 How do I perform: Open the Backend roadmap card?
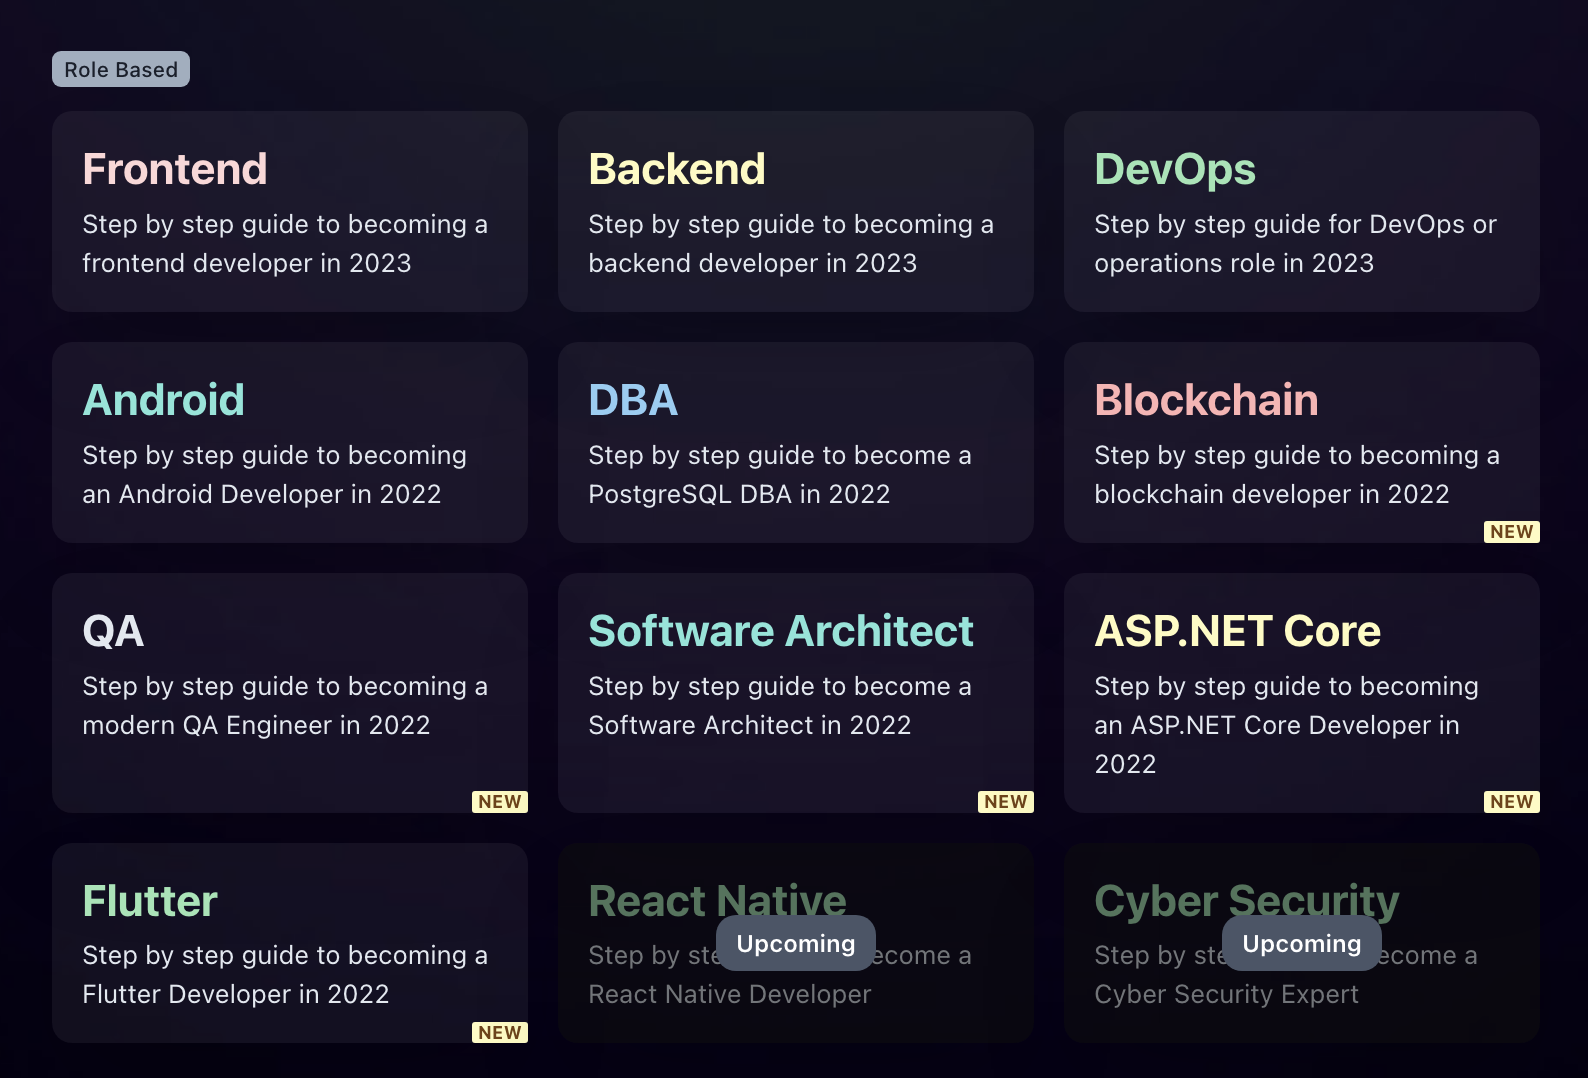(x=796, y=211)
